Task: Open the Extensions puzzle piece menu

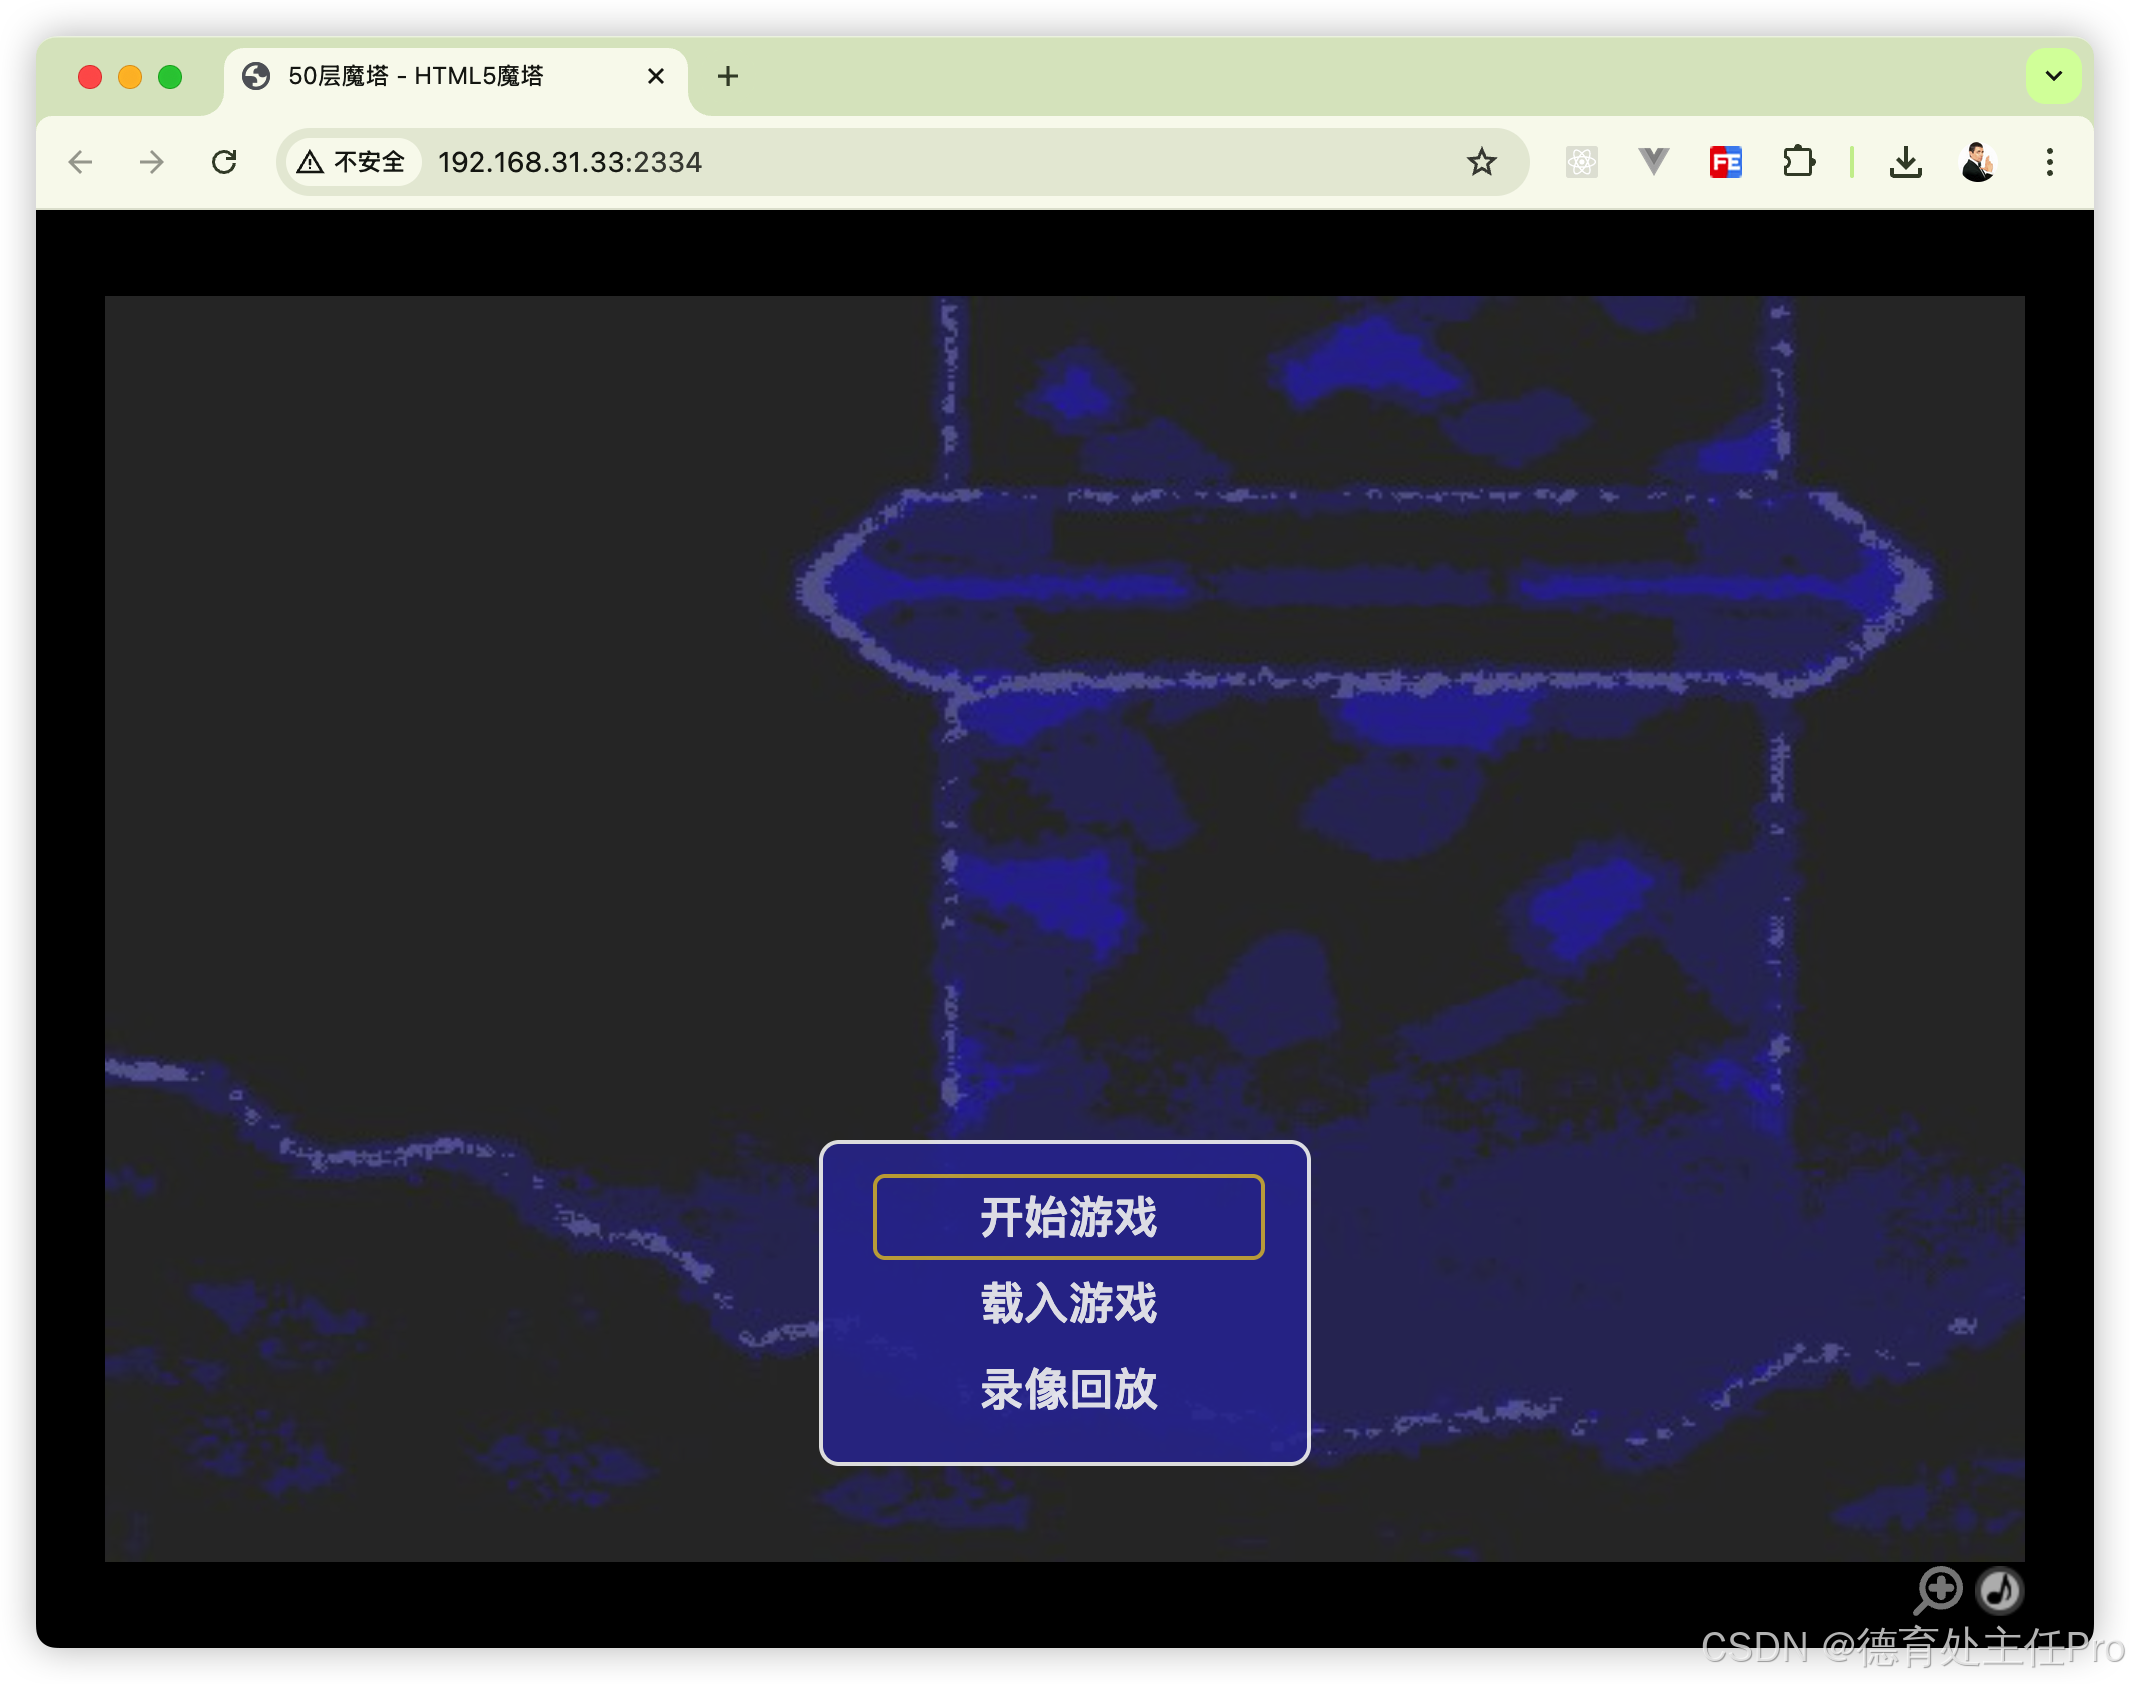Action: [1798, 162]
